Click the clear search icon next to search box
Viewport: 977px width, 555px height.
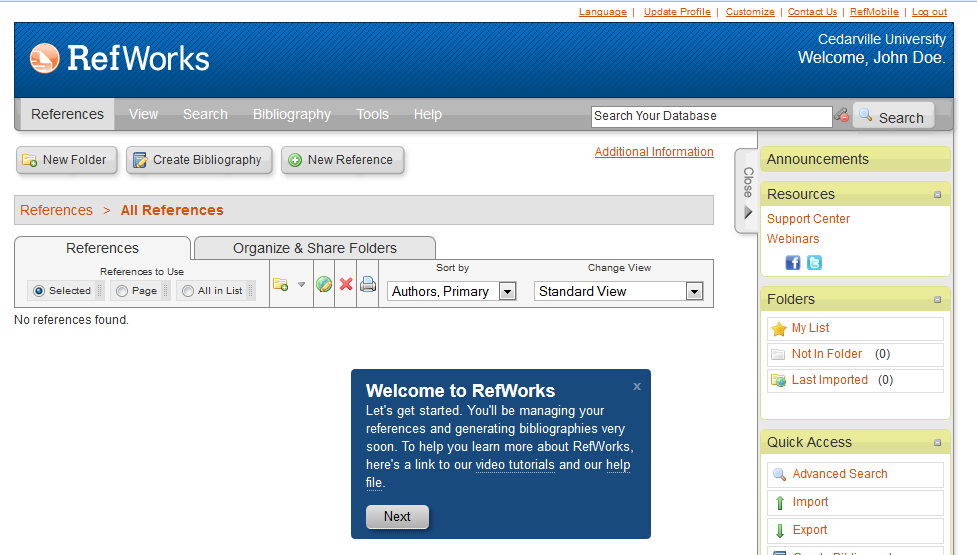[x=842, y=115]
